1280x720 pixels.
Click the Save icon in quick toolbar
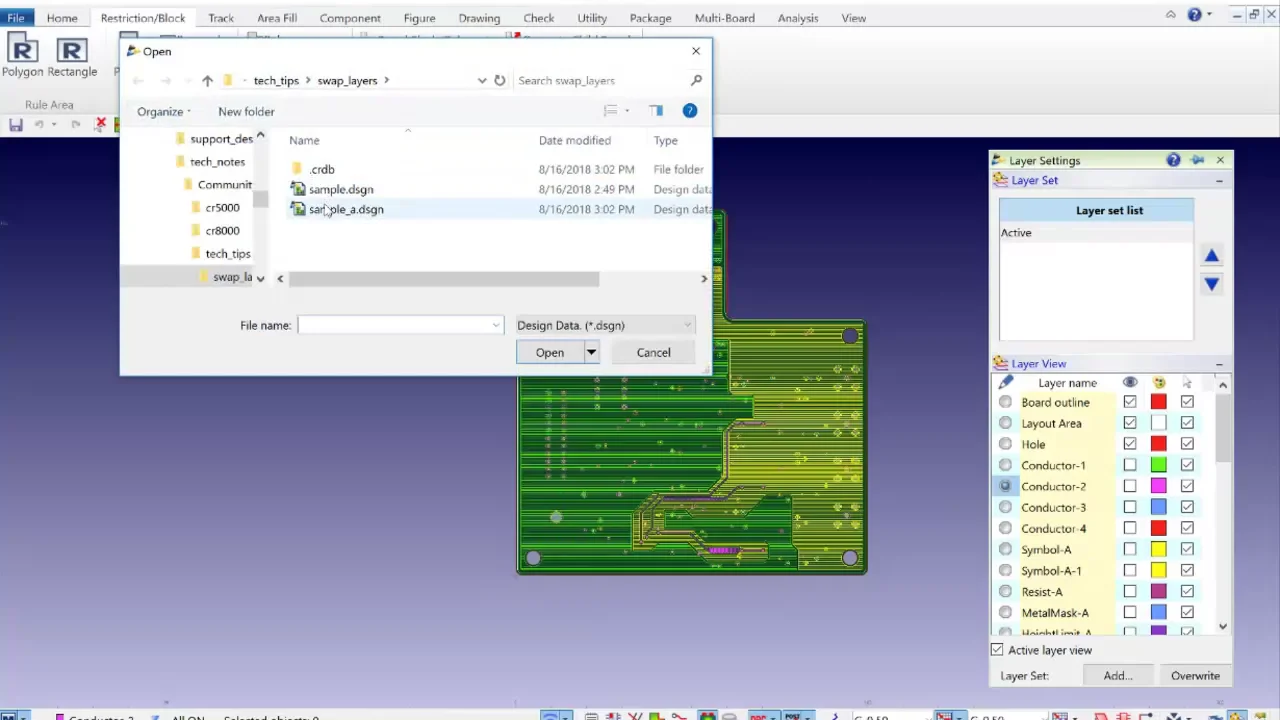point(16,124)
